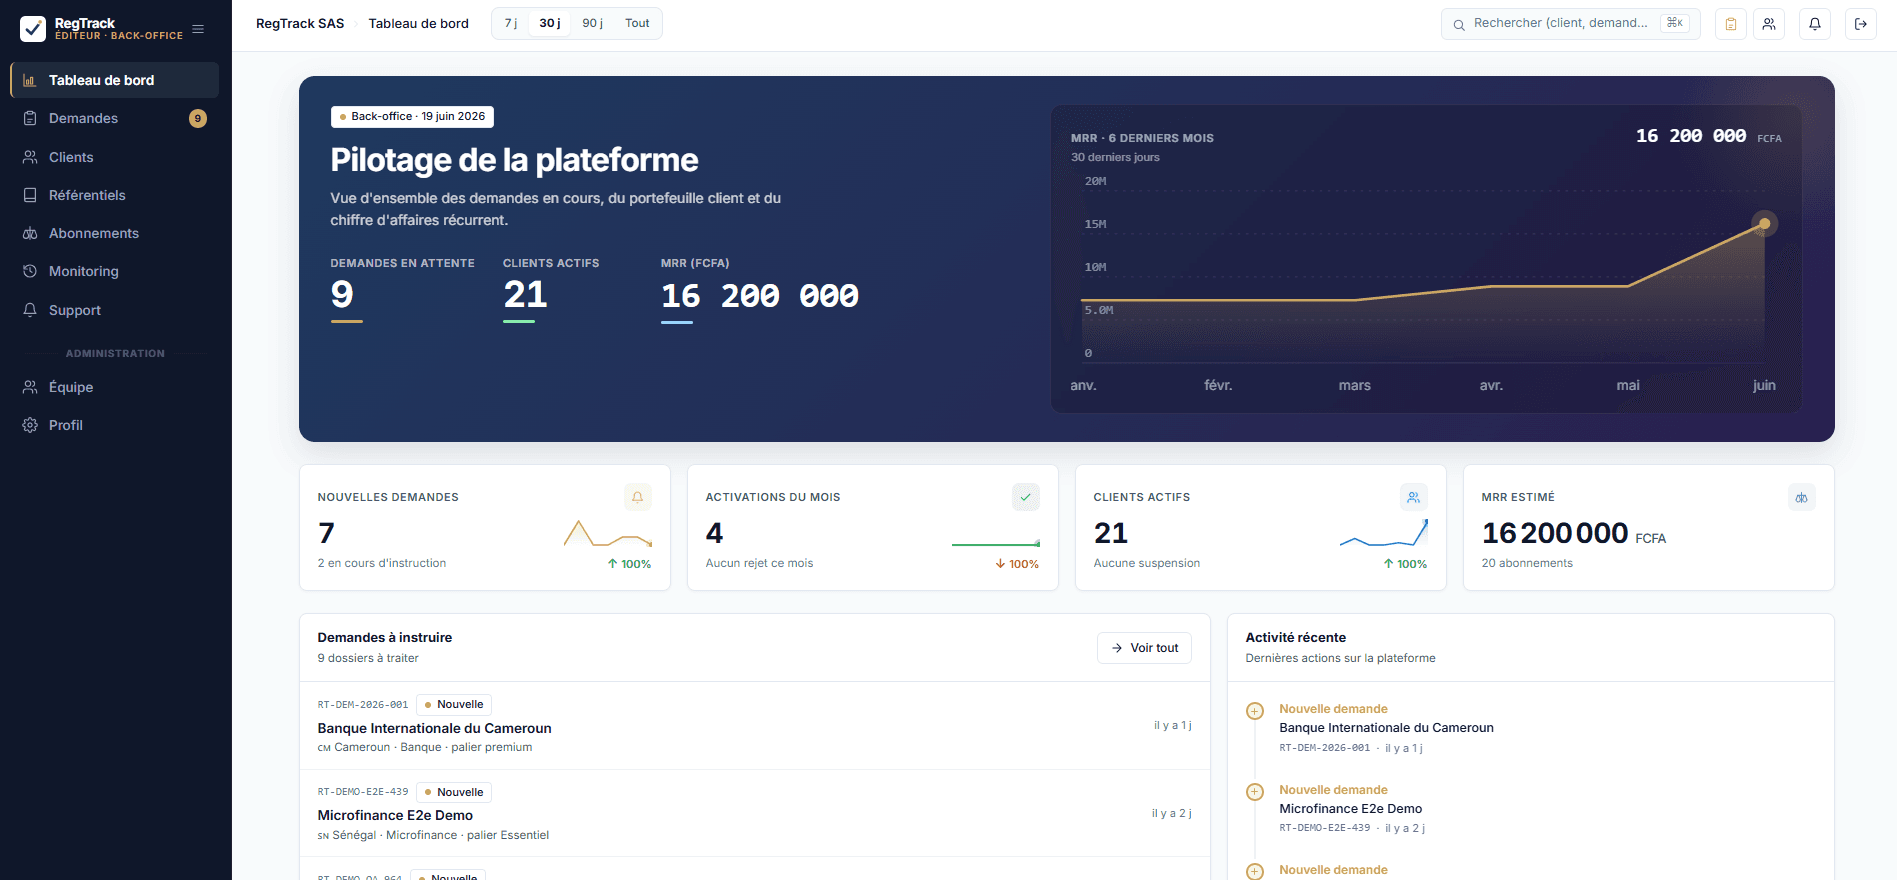Click the Référentiels book icon
Viewport: 1897px width, 880px height.
[x=30, y=195]
